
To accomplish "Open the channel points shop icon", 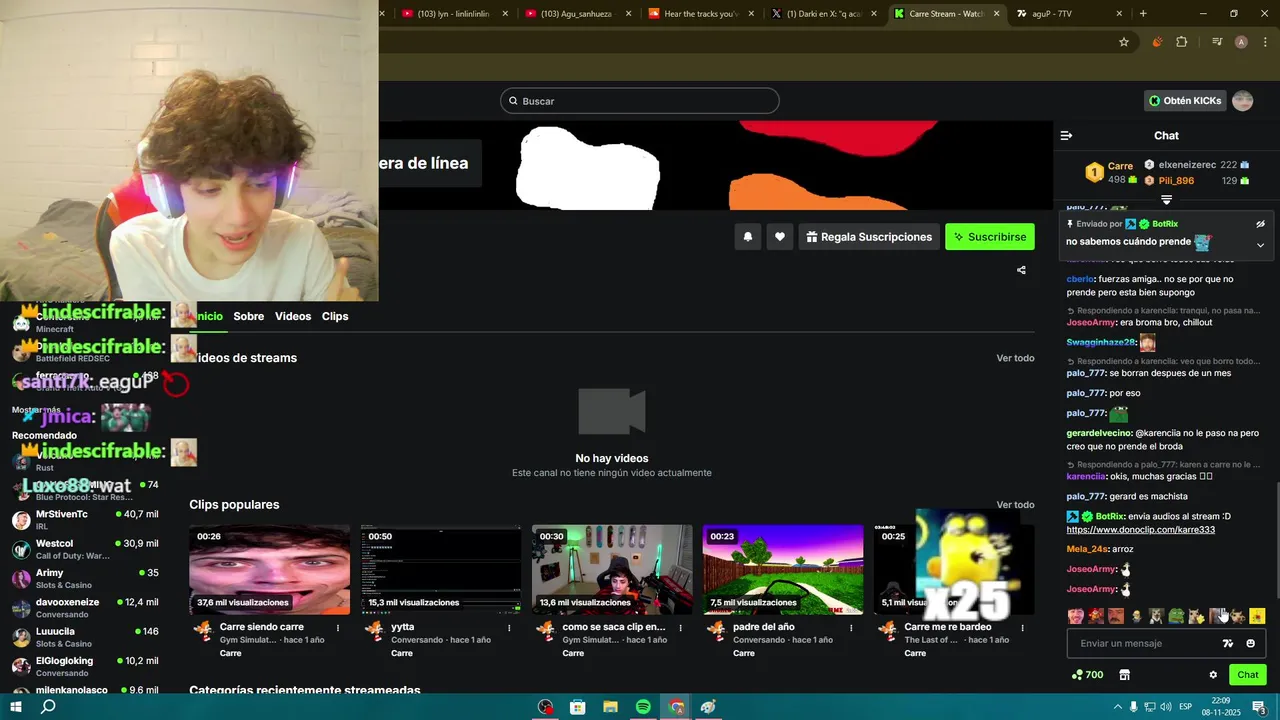I will tap(1124, 675).
